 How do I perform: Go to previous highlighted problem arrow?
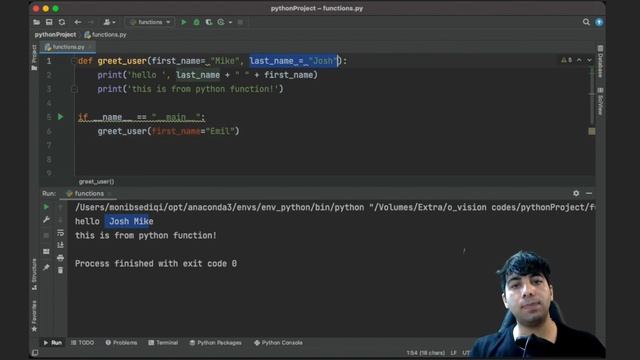pos(579,60)
